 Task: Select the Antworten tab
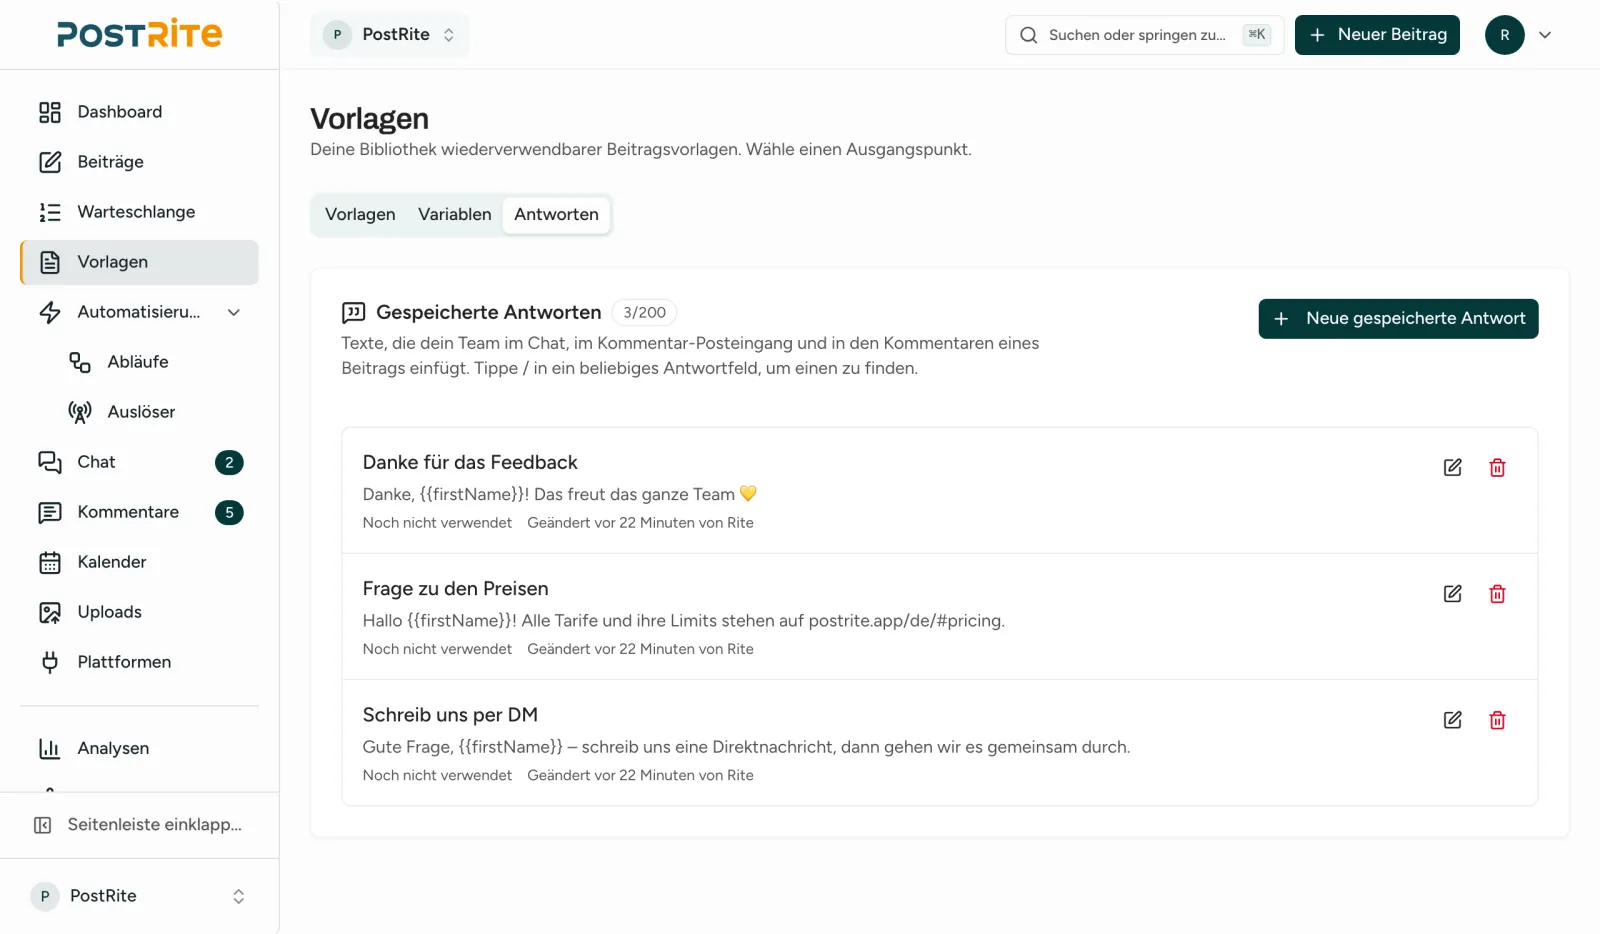pos(556,214)
